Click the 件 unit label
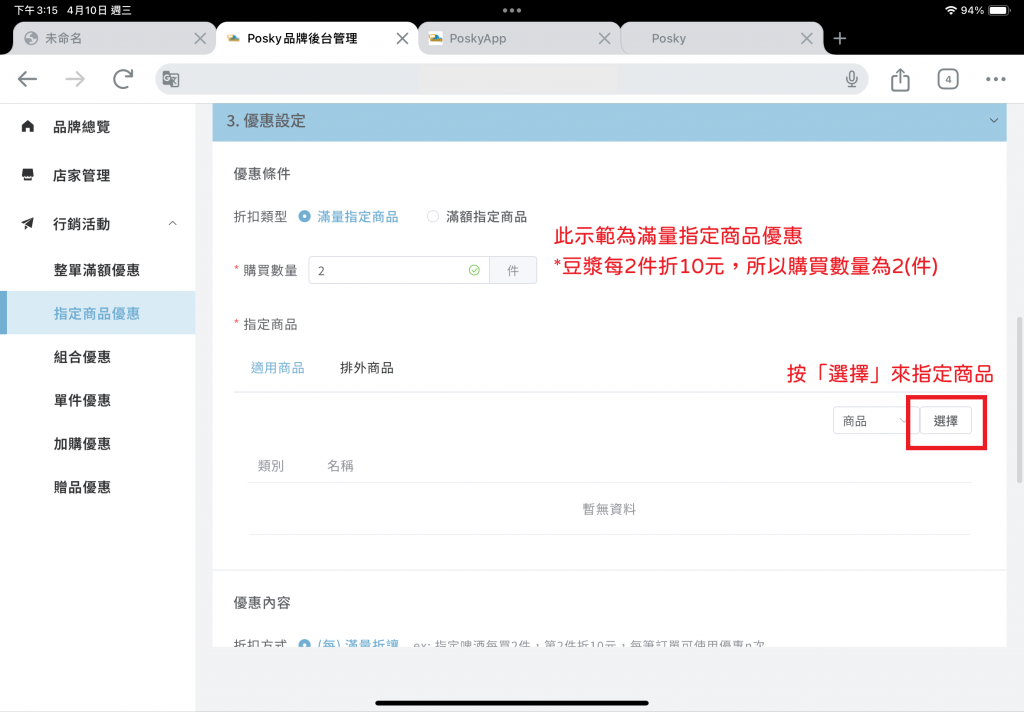This screenshot has width=1024, height=712. click(x=513, y=270)
